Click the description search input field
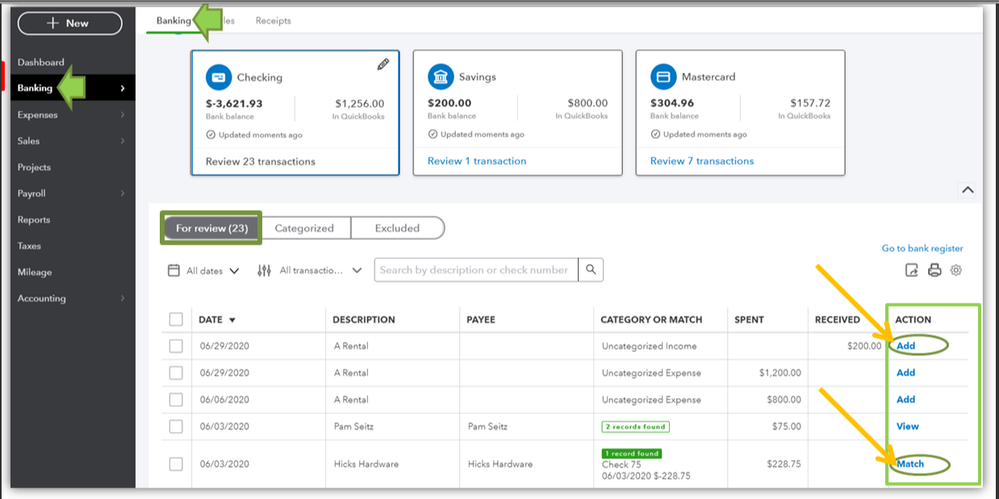 click(x=474, y=270)
